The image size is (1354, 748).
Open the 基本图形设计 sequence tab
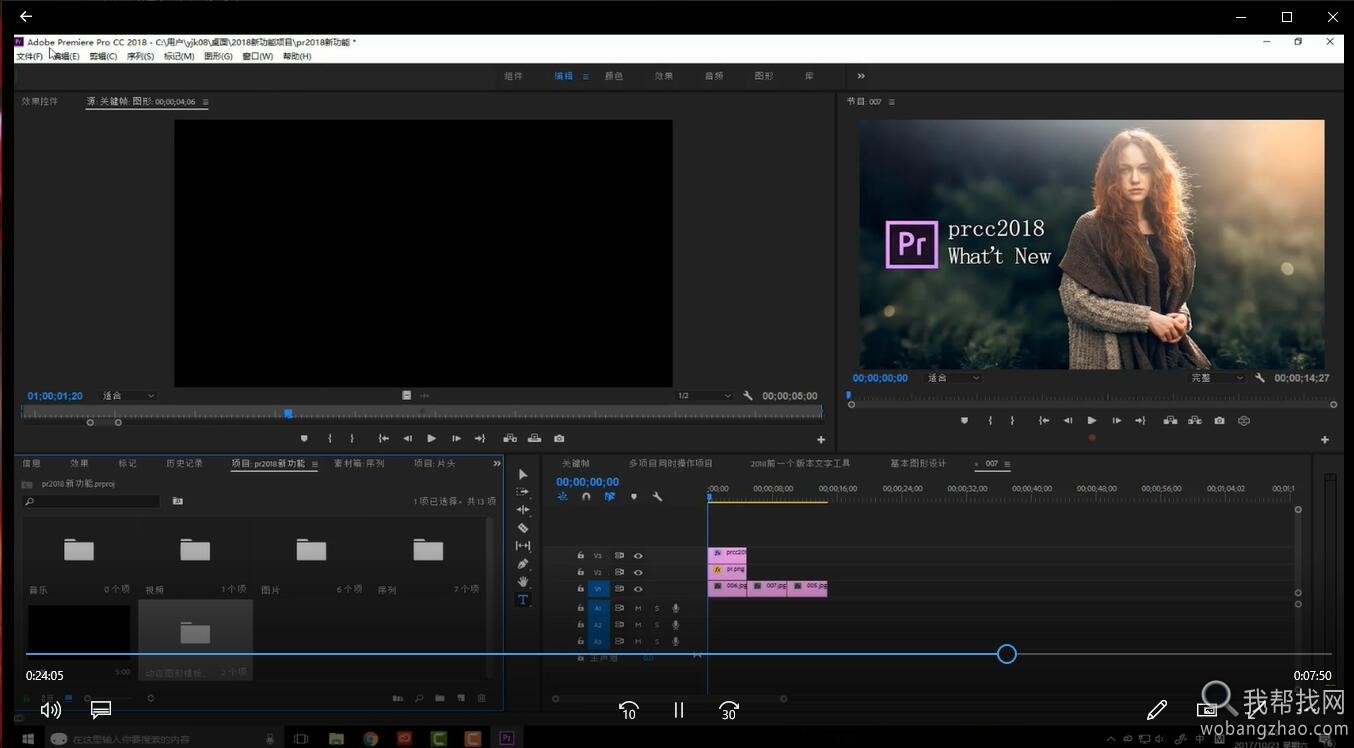pyautogui.click(x=918, y=464)
